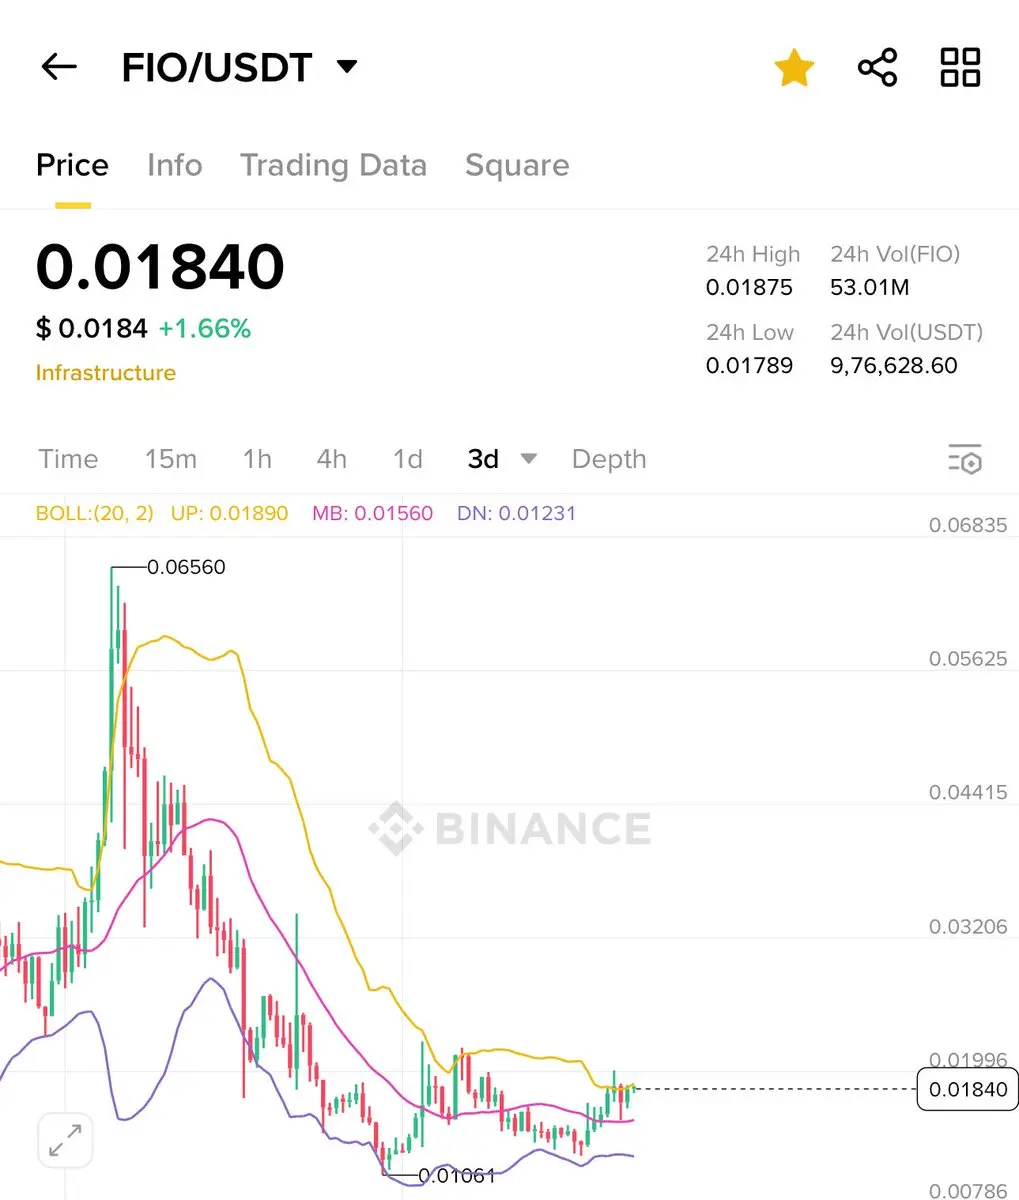Tap the 0.06835 axis label
The height and width of the screenshot is (1200, 1019).
point(968,525)
